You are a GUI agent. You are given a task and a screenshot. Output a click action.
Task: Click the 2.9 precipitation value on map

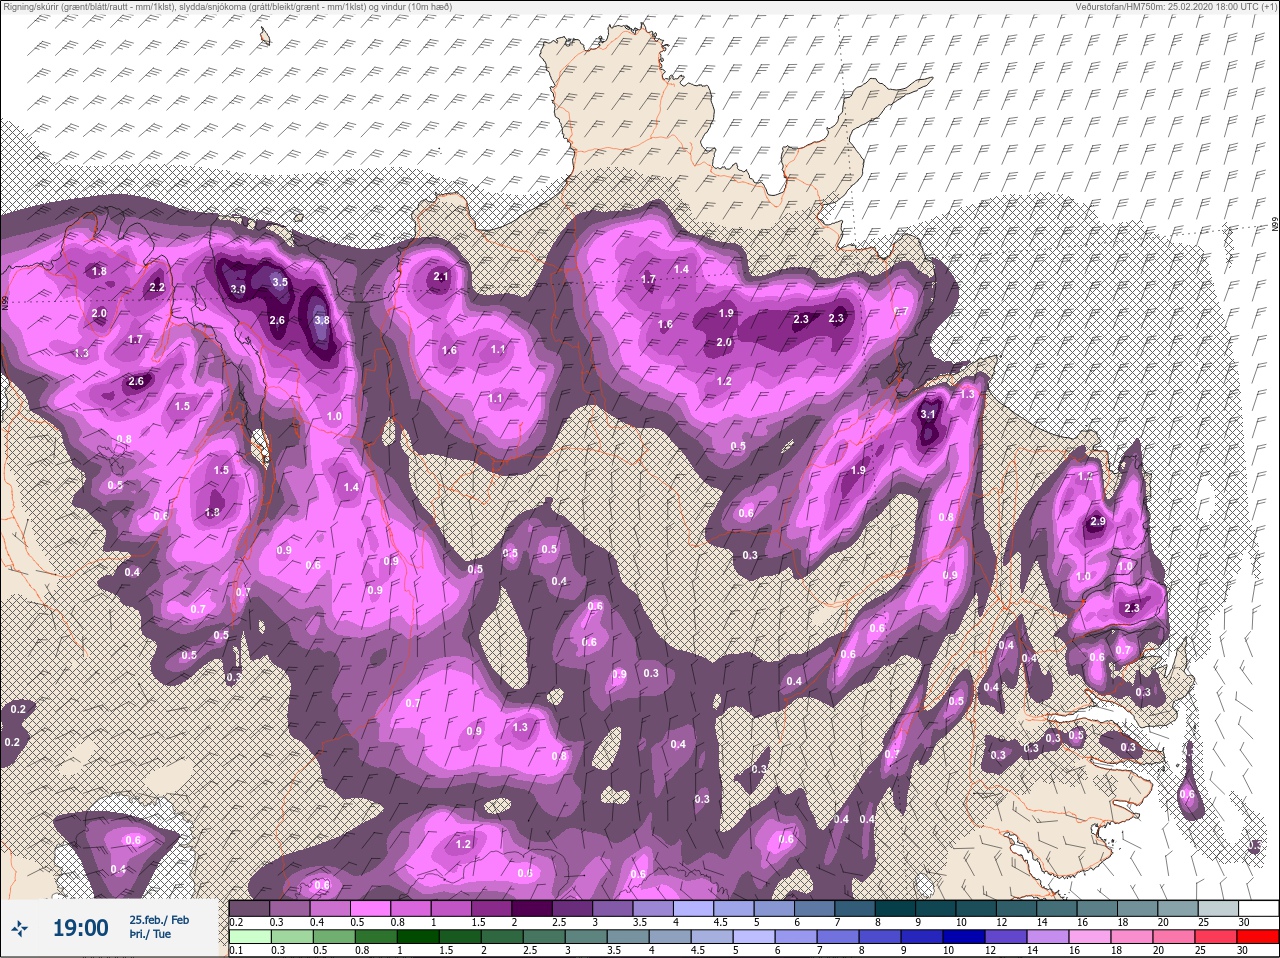tap(1098, 522)
